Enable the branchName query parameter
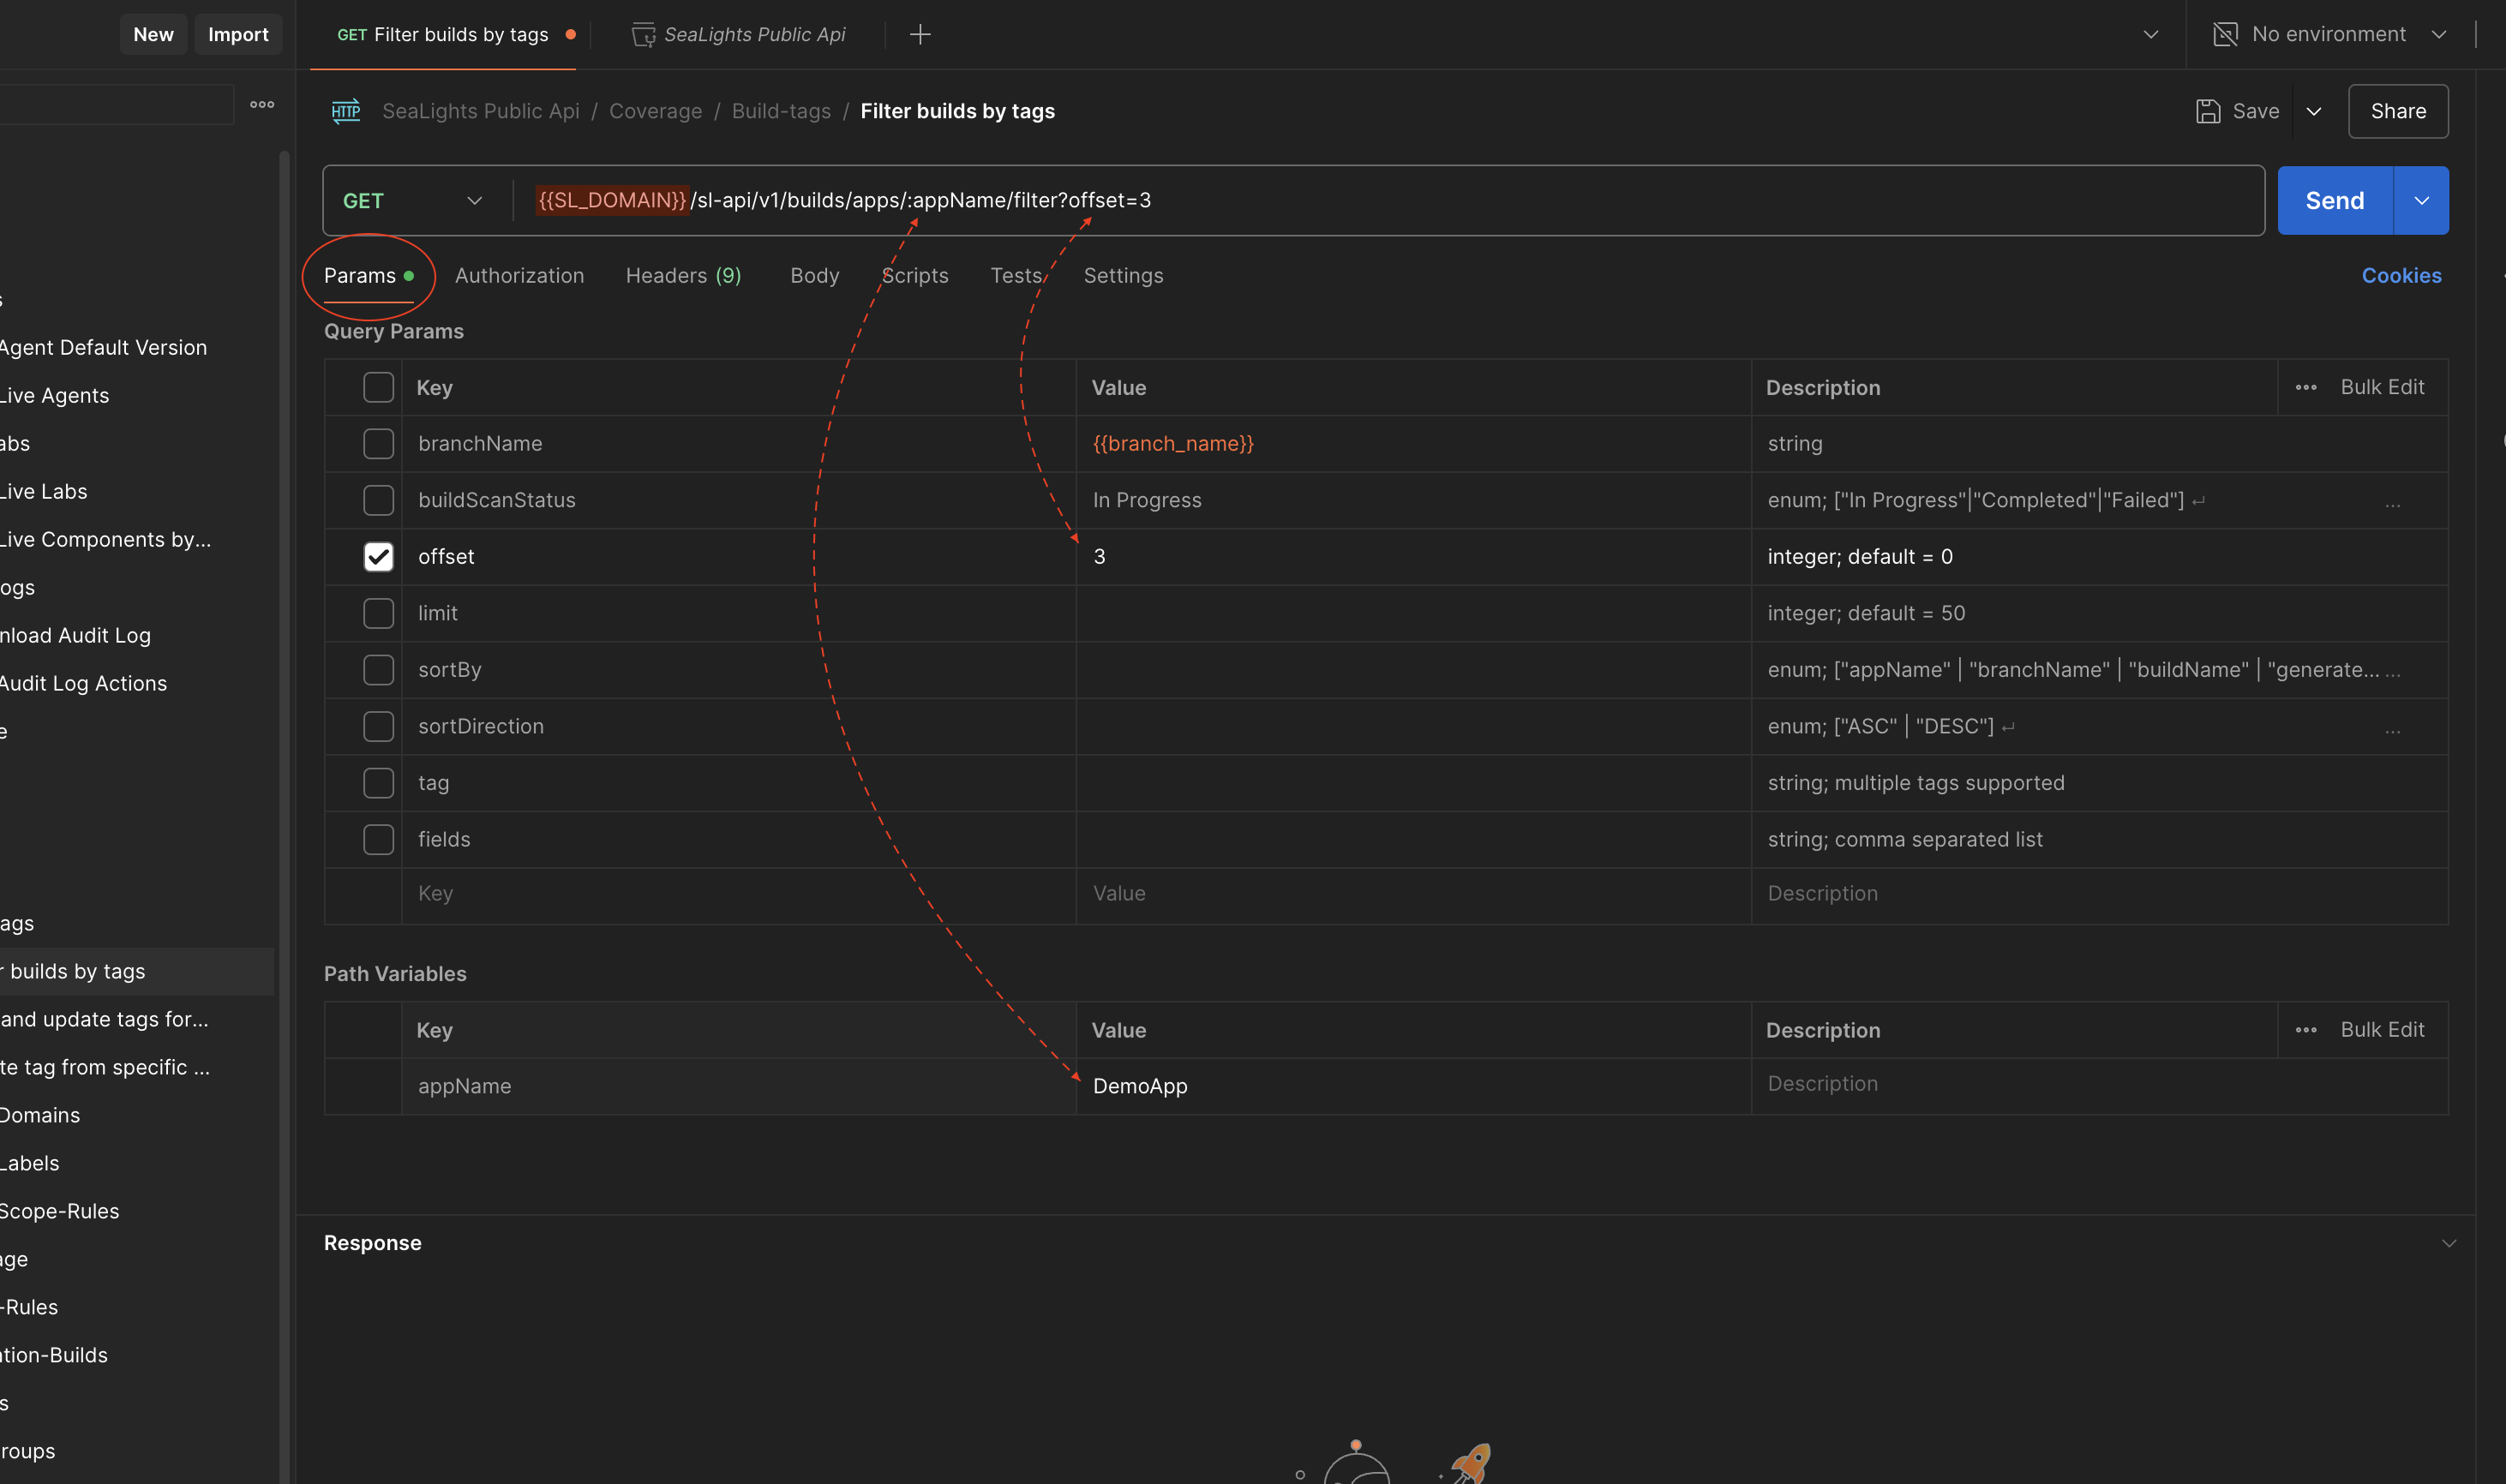This screenshot has height=1484, width=2506. (378, 444)
